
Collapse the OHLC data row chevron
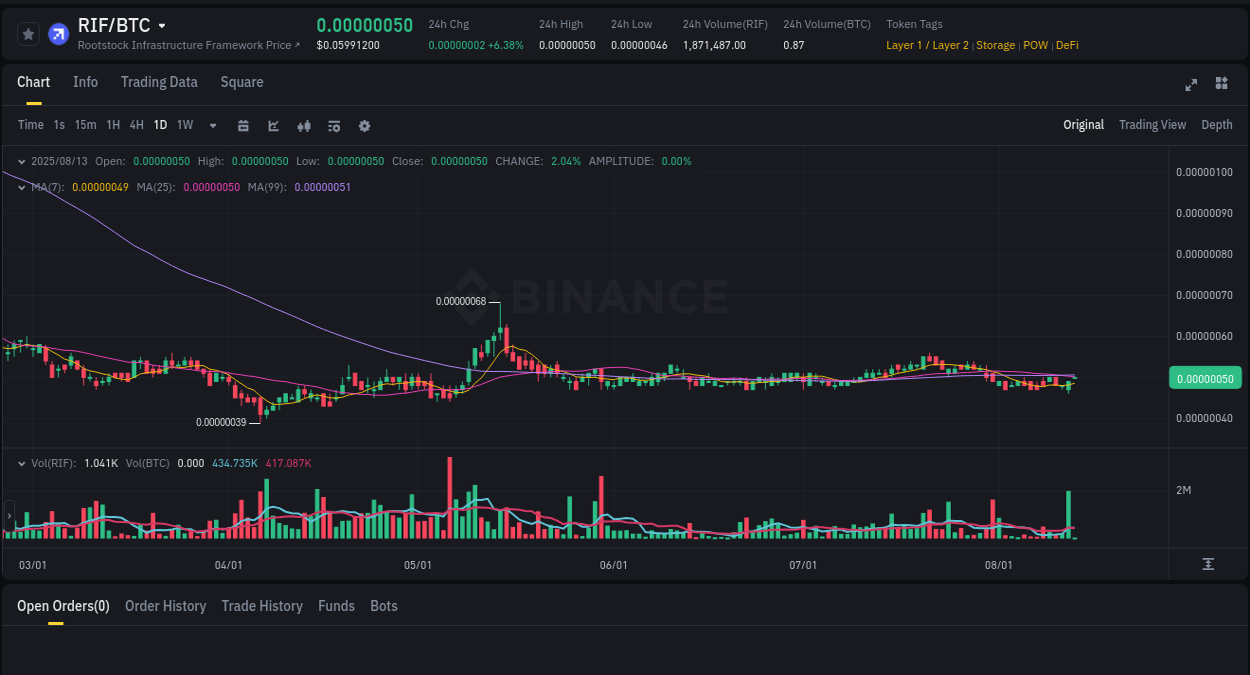pyautogui.click(x=21, y=160)
